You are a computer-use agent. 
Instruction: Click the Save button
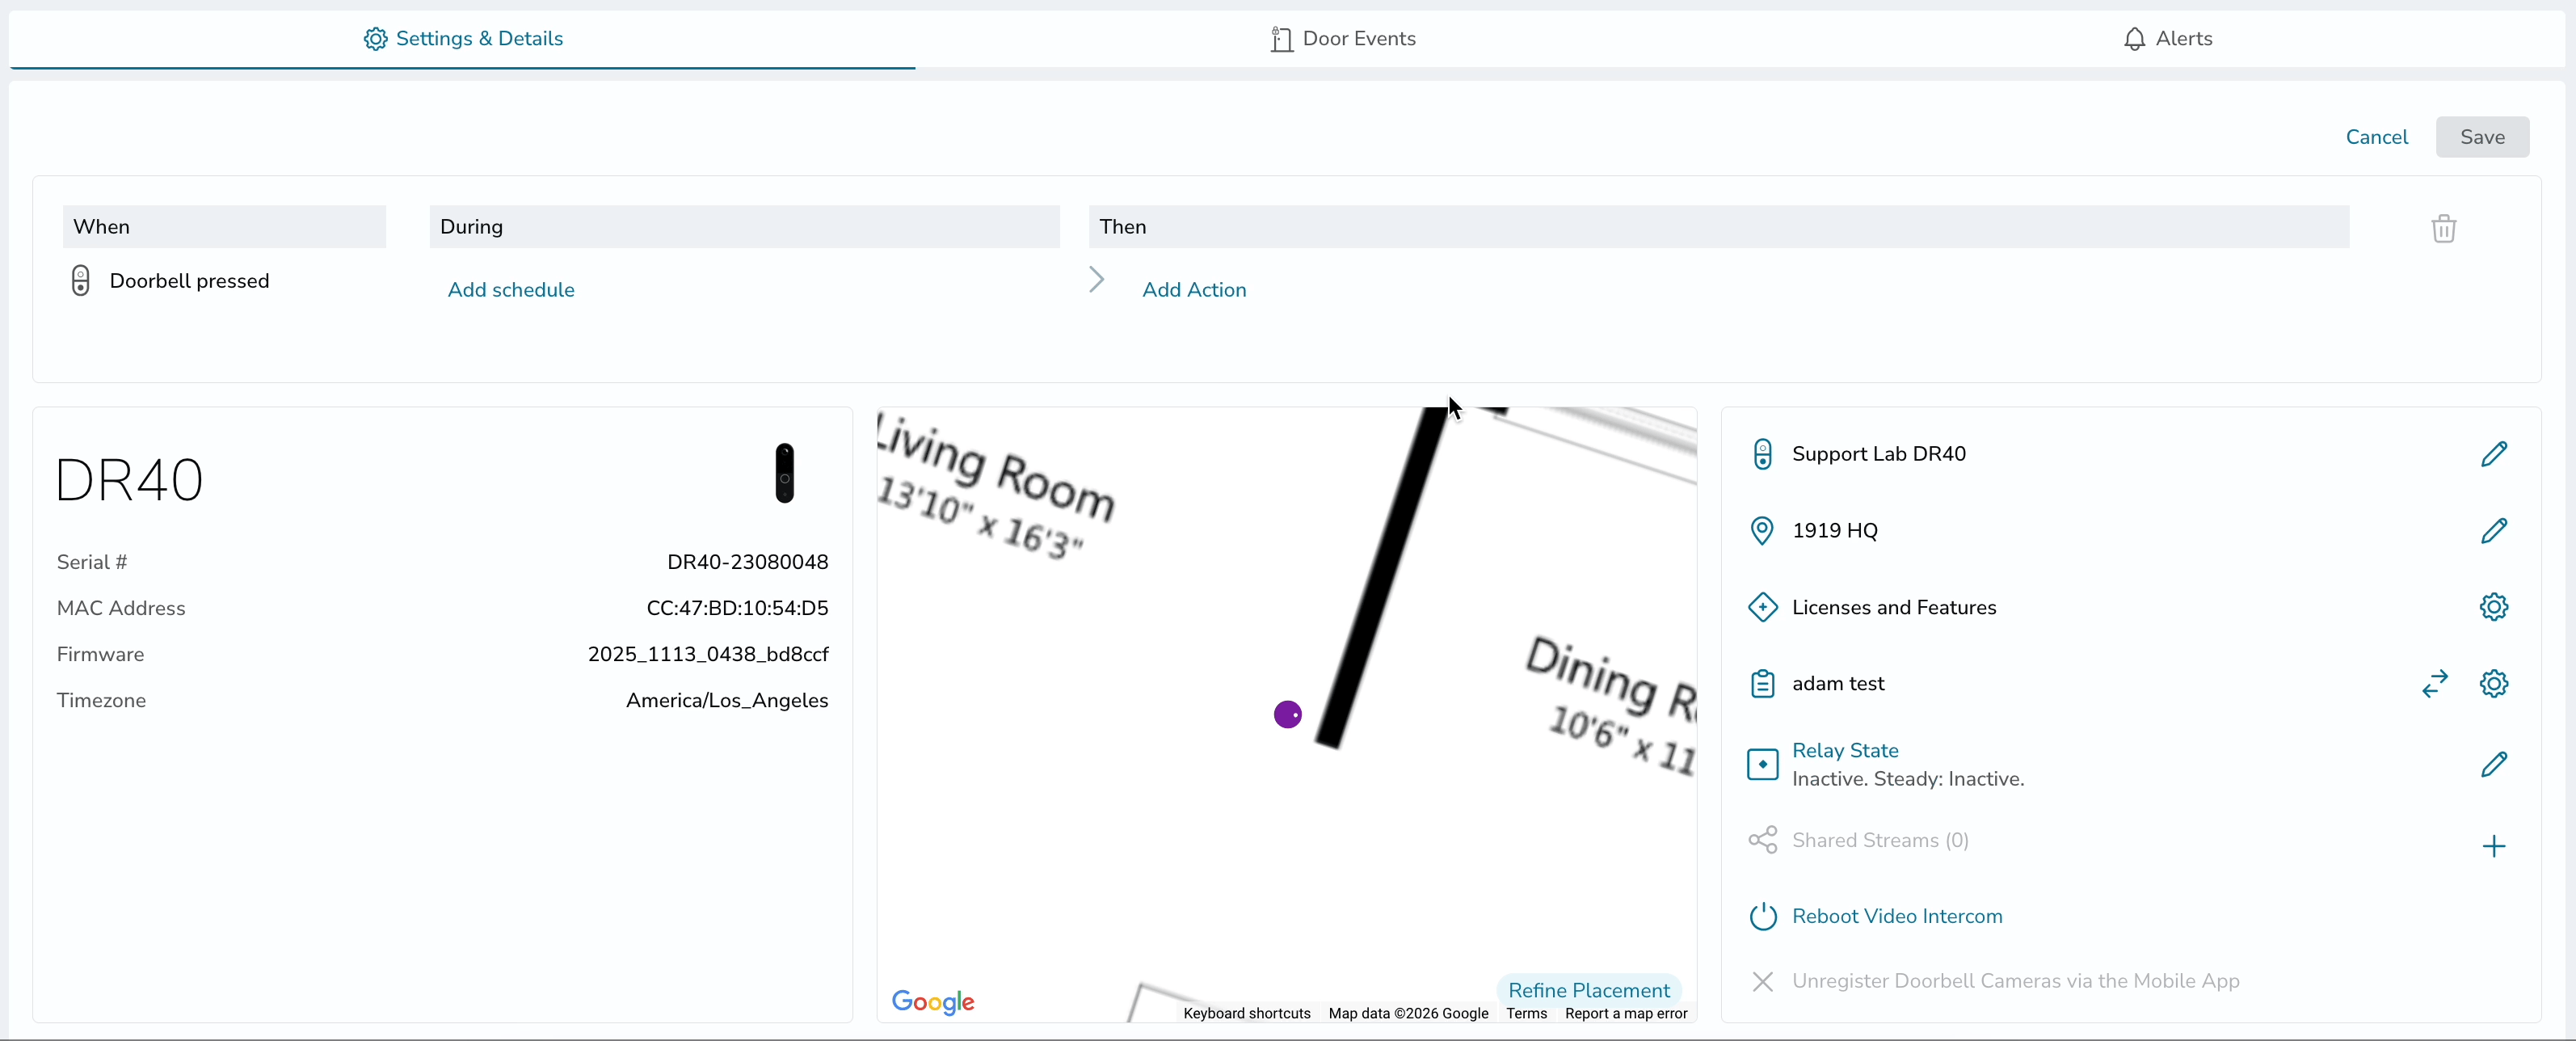2482,137
